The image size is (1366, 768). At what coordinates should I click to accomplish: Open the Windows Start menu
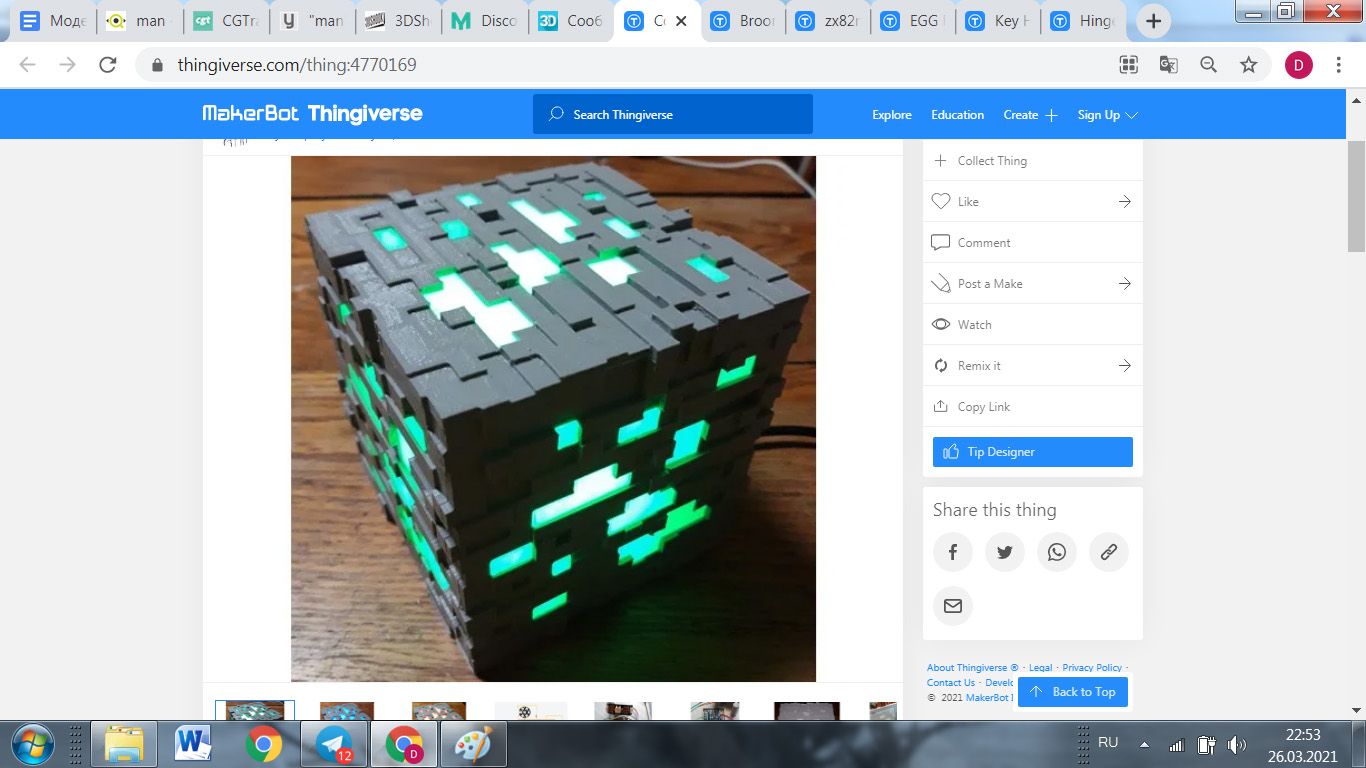point(35,745)
